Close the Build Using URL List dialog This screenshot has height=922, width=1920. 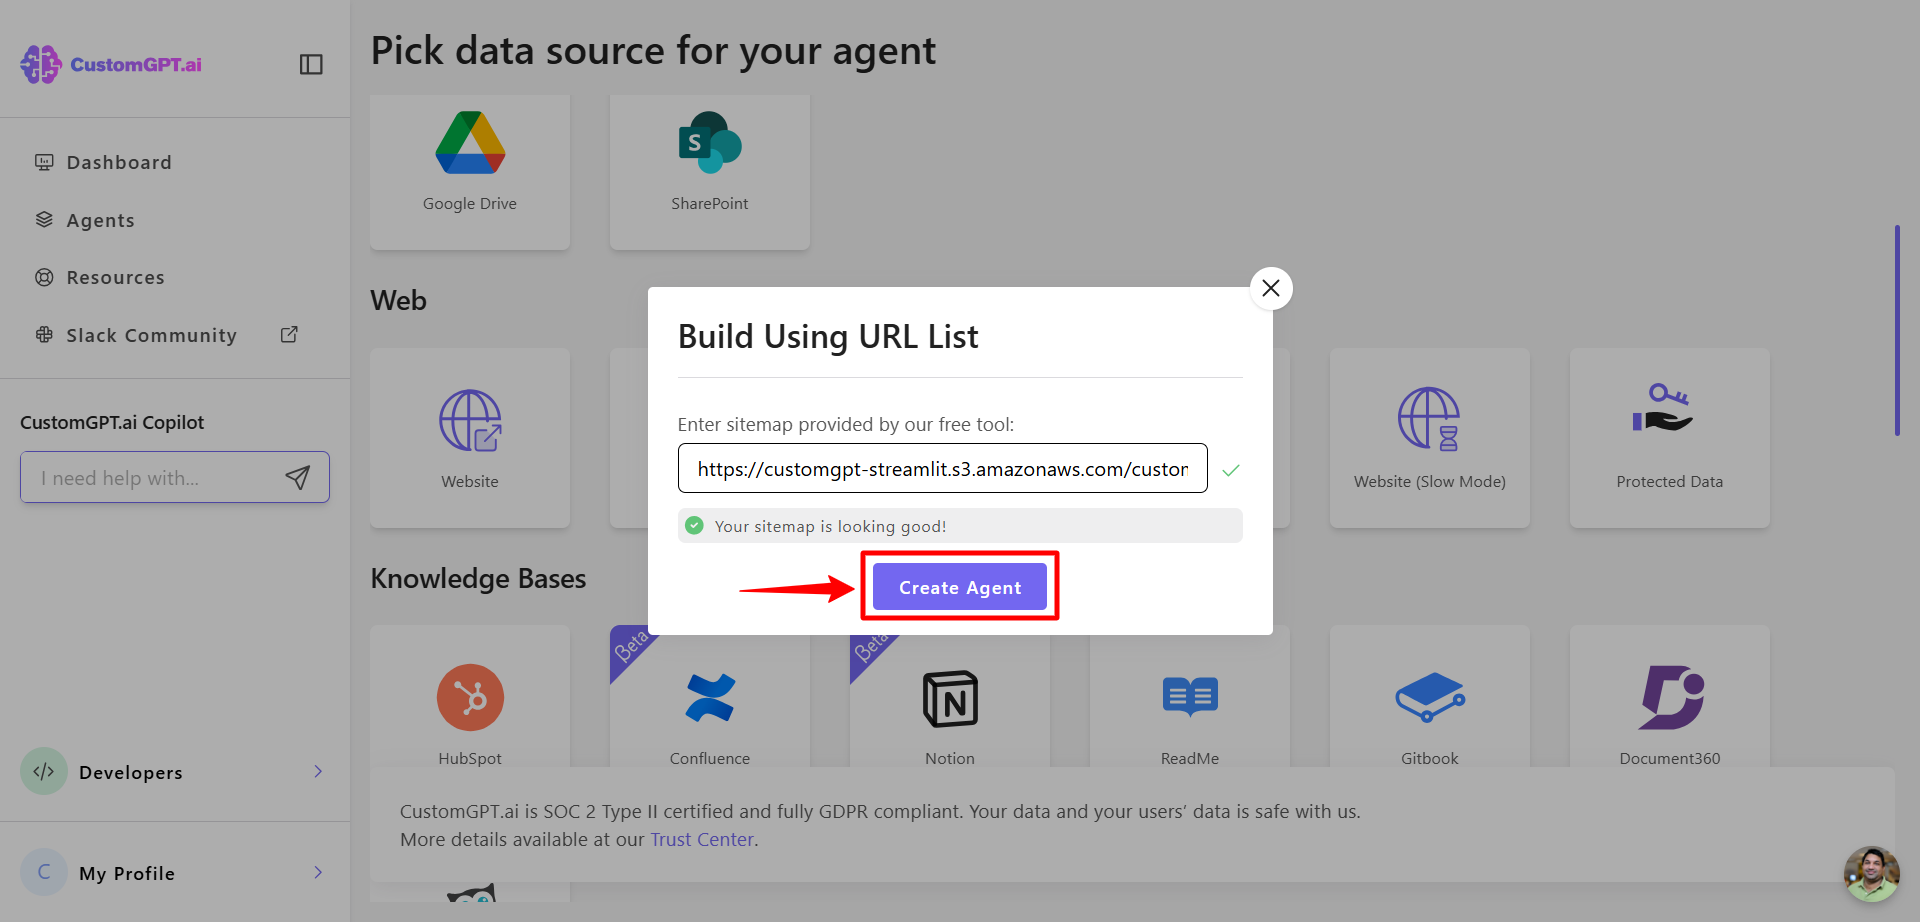[1271, 288]
